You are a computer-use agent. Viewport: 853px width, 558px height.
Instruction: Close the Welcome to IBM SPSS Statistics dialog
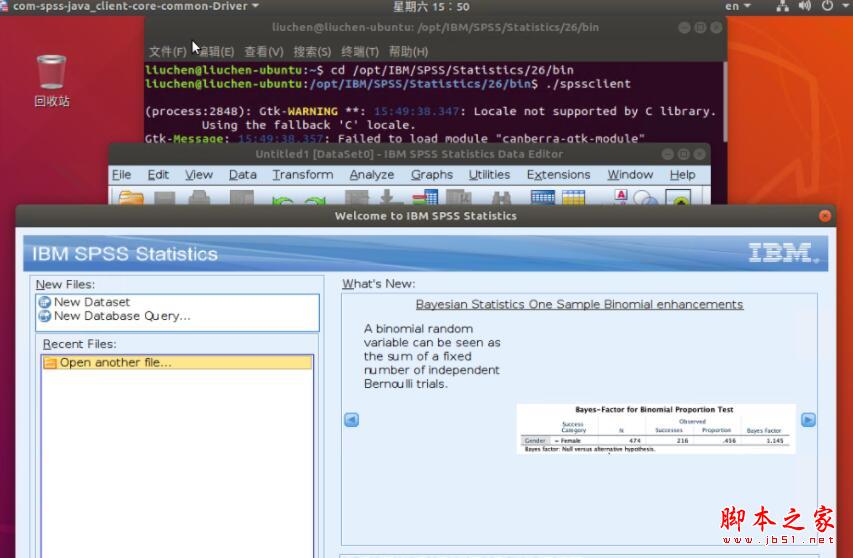pyautogui.click(x=825, y=216)
